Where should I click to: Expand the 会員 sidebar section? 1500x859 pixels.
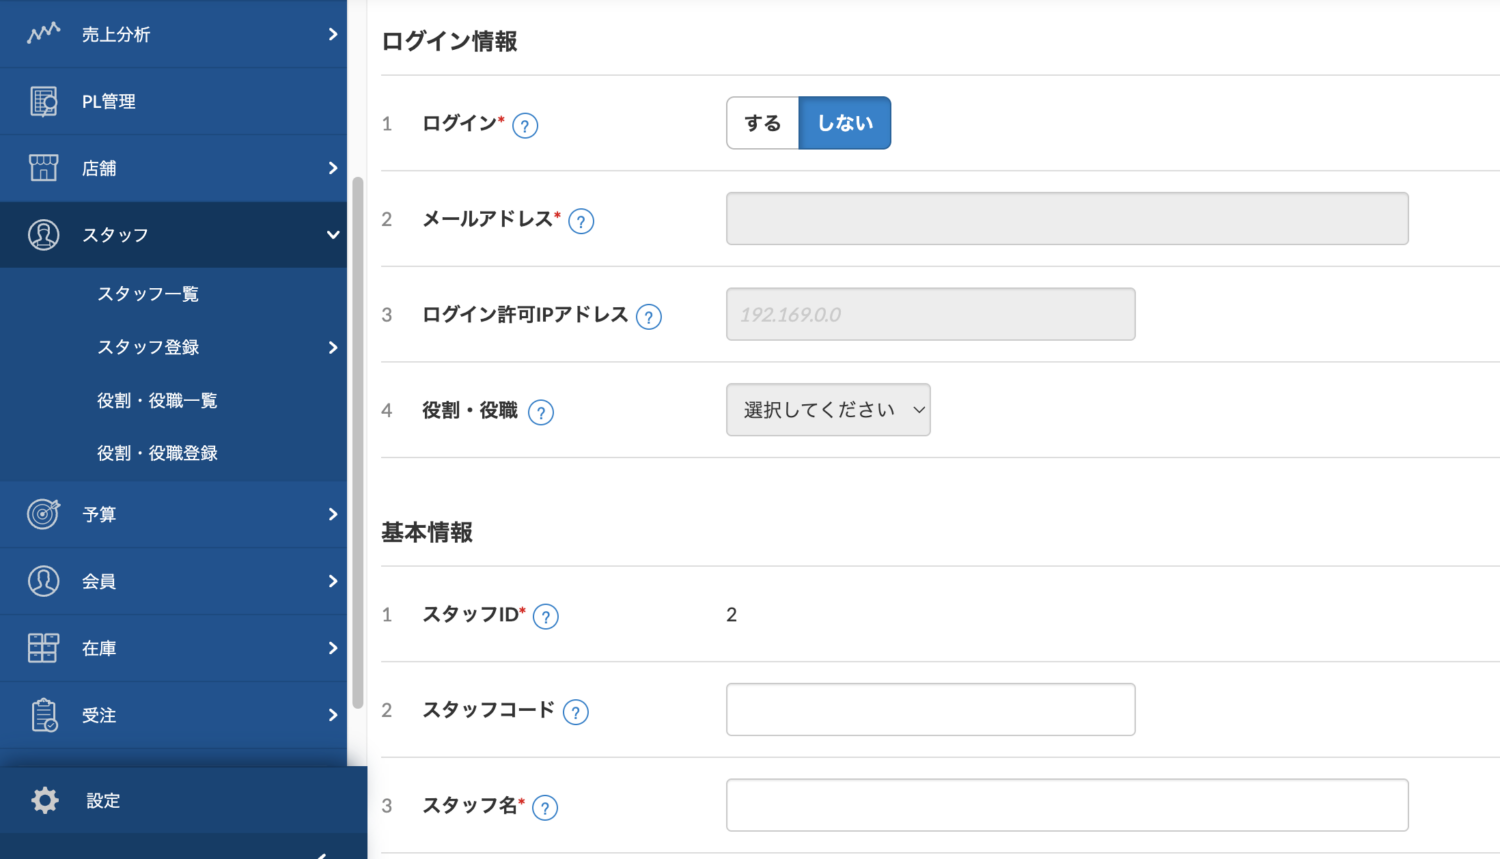[332, 581]
